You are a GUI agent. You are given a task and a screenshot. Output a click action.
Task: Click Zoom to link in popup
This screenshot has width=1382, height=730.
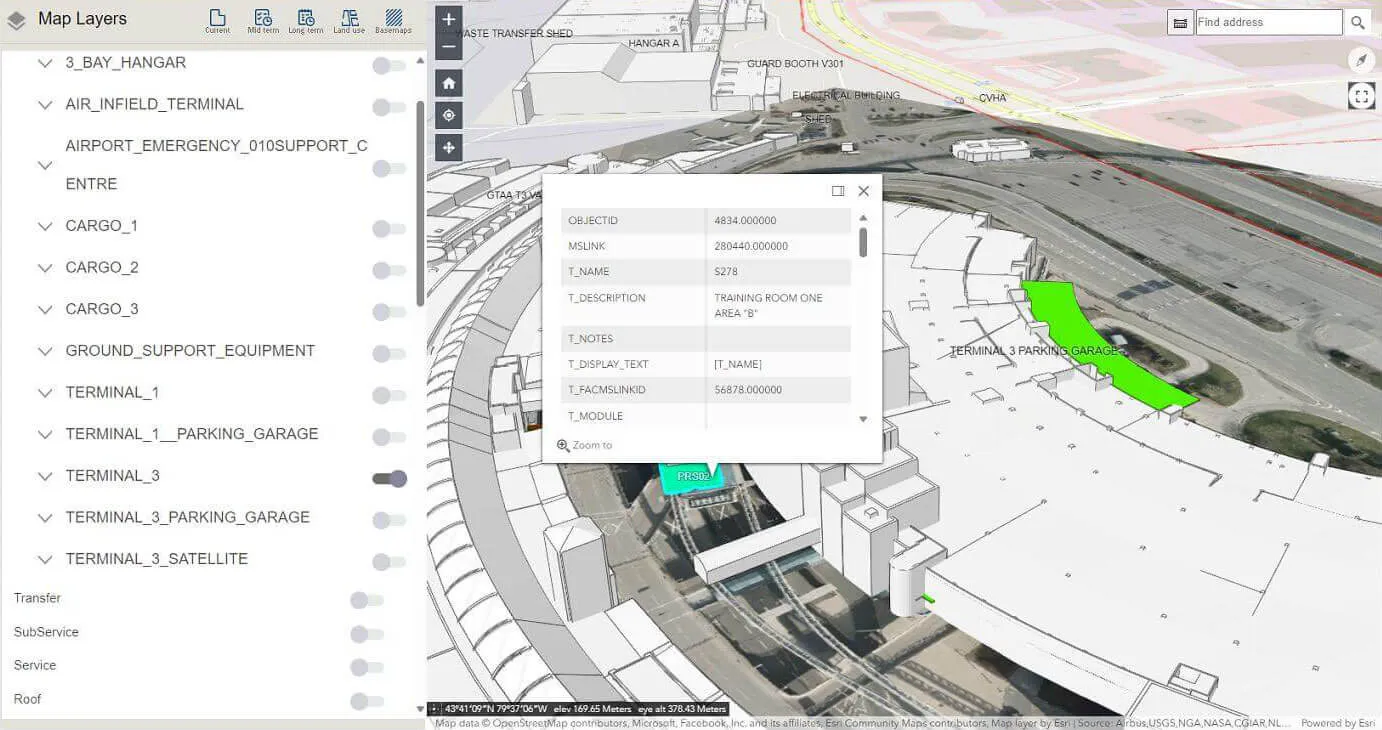coord(585,445)
